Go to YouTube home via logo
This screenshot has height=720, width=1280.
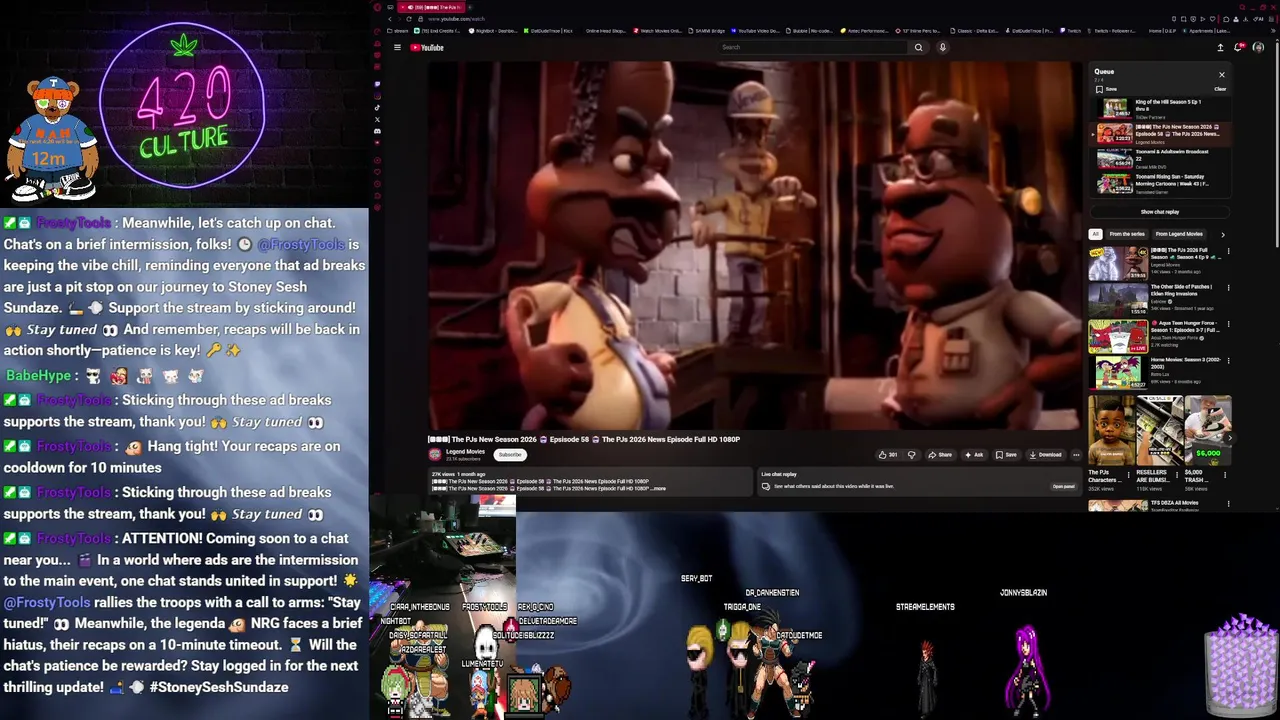tap(427, 47)
